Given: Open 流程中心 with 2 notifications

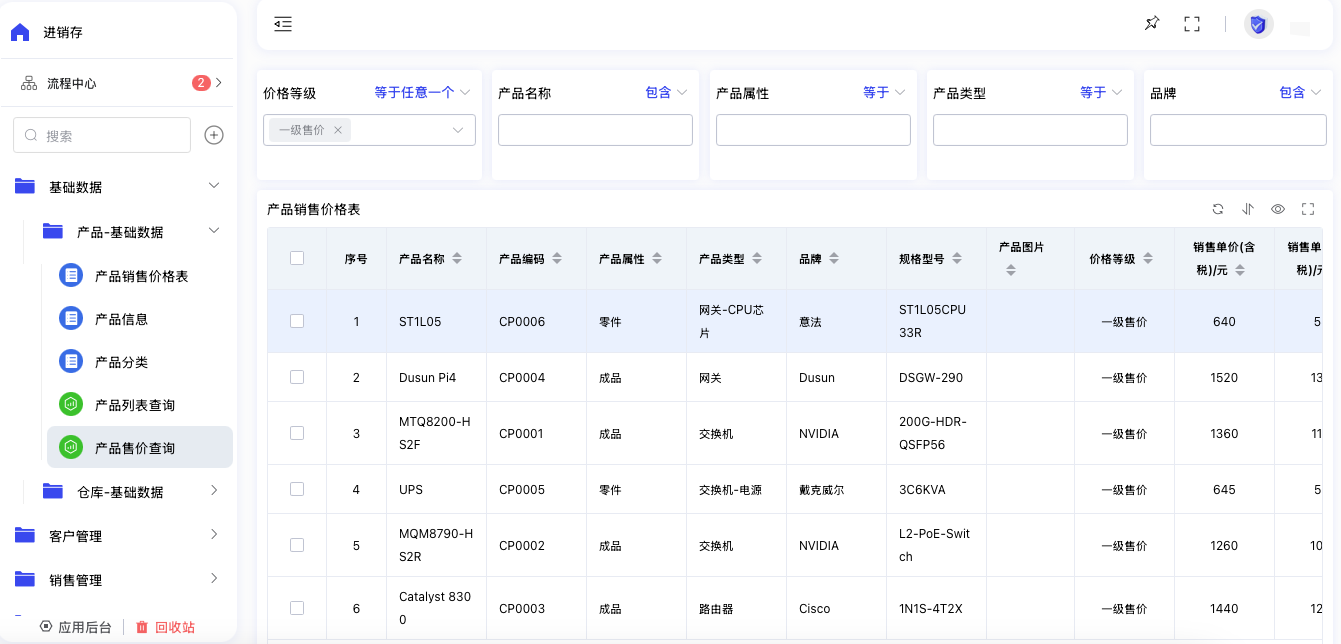Looking at the screenshot, I should pos(118,83).
